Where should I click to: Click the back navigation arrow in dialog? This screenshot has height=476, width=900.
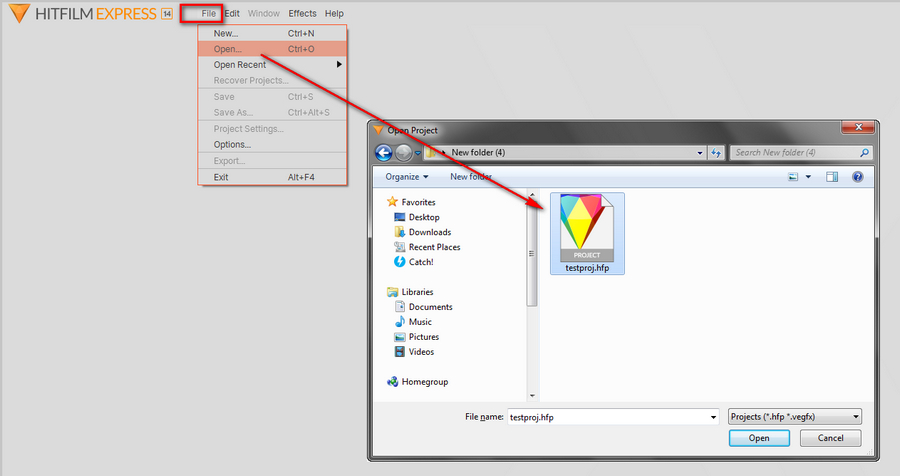point(383,153)
